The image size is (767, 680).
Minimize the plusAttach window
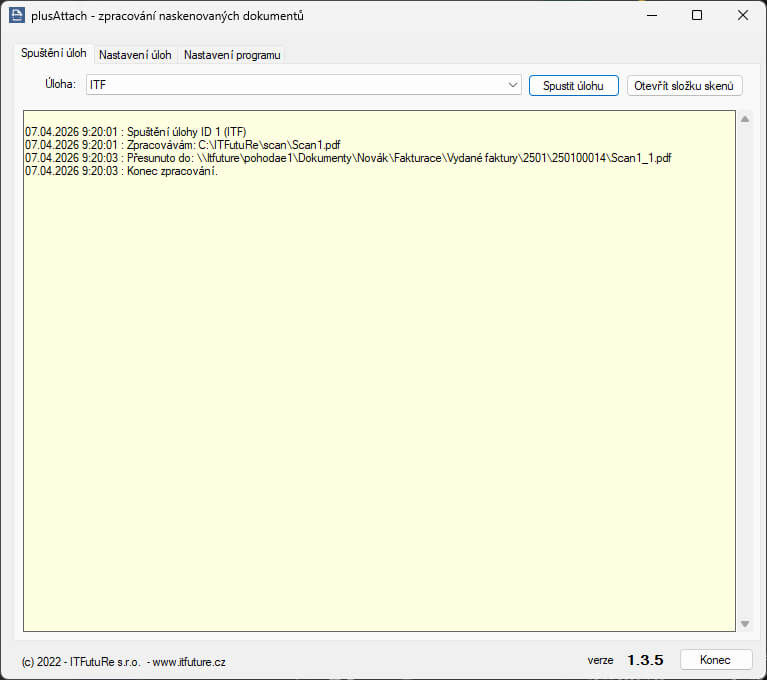(x=652, y=15)
